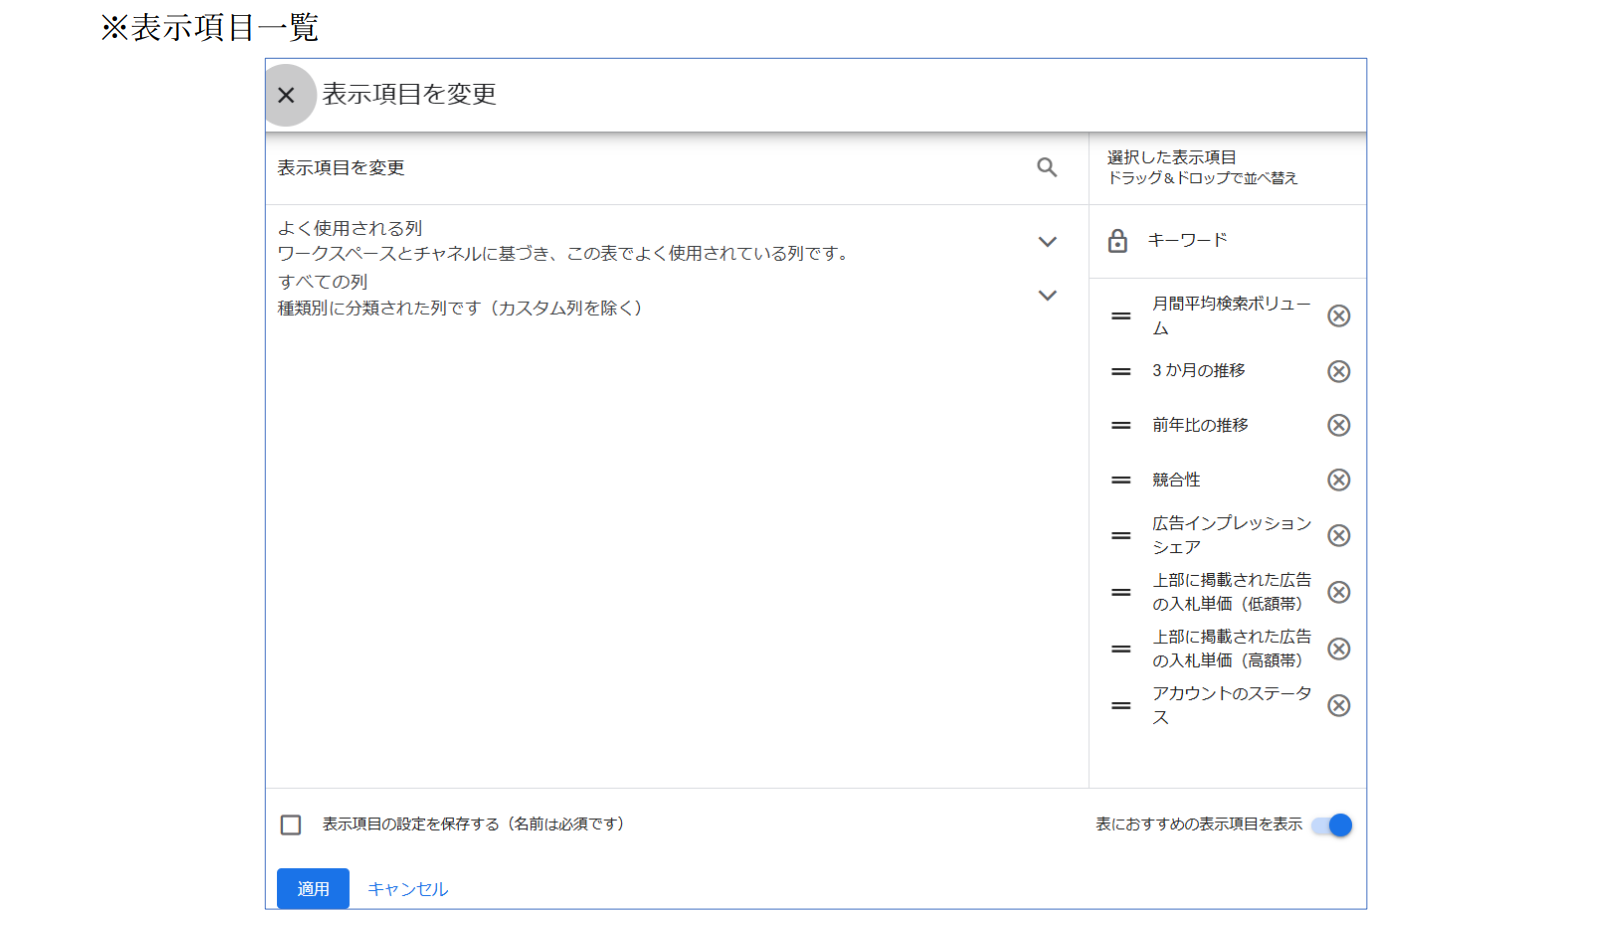
Task: Check 表示項目の設定を保存する checkbox
Action: tap(291, 825)
